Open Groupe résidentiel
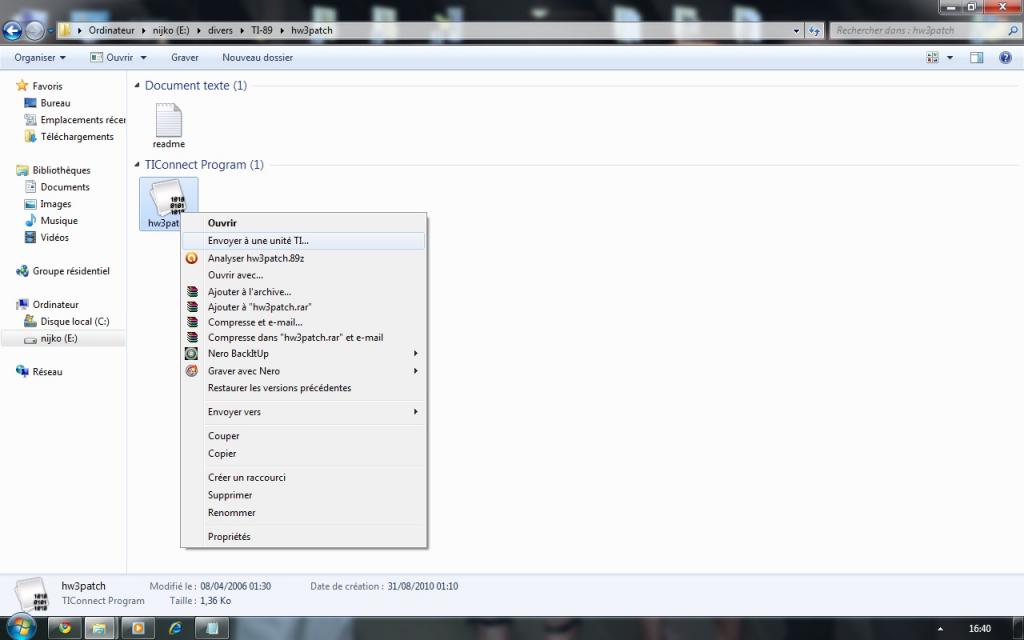Screen dimensions: 1024x640 pyautogui.click(x=63, y=271)
